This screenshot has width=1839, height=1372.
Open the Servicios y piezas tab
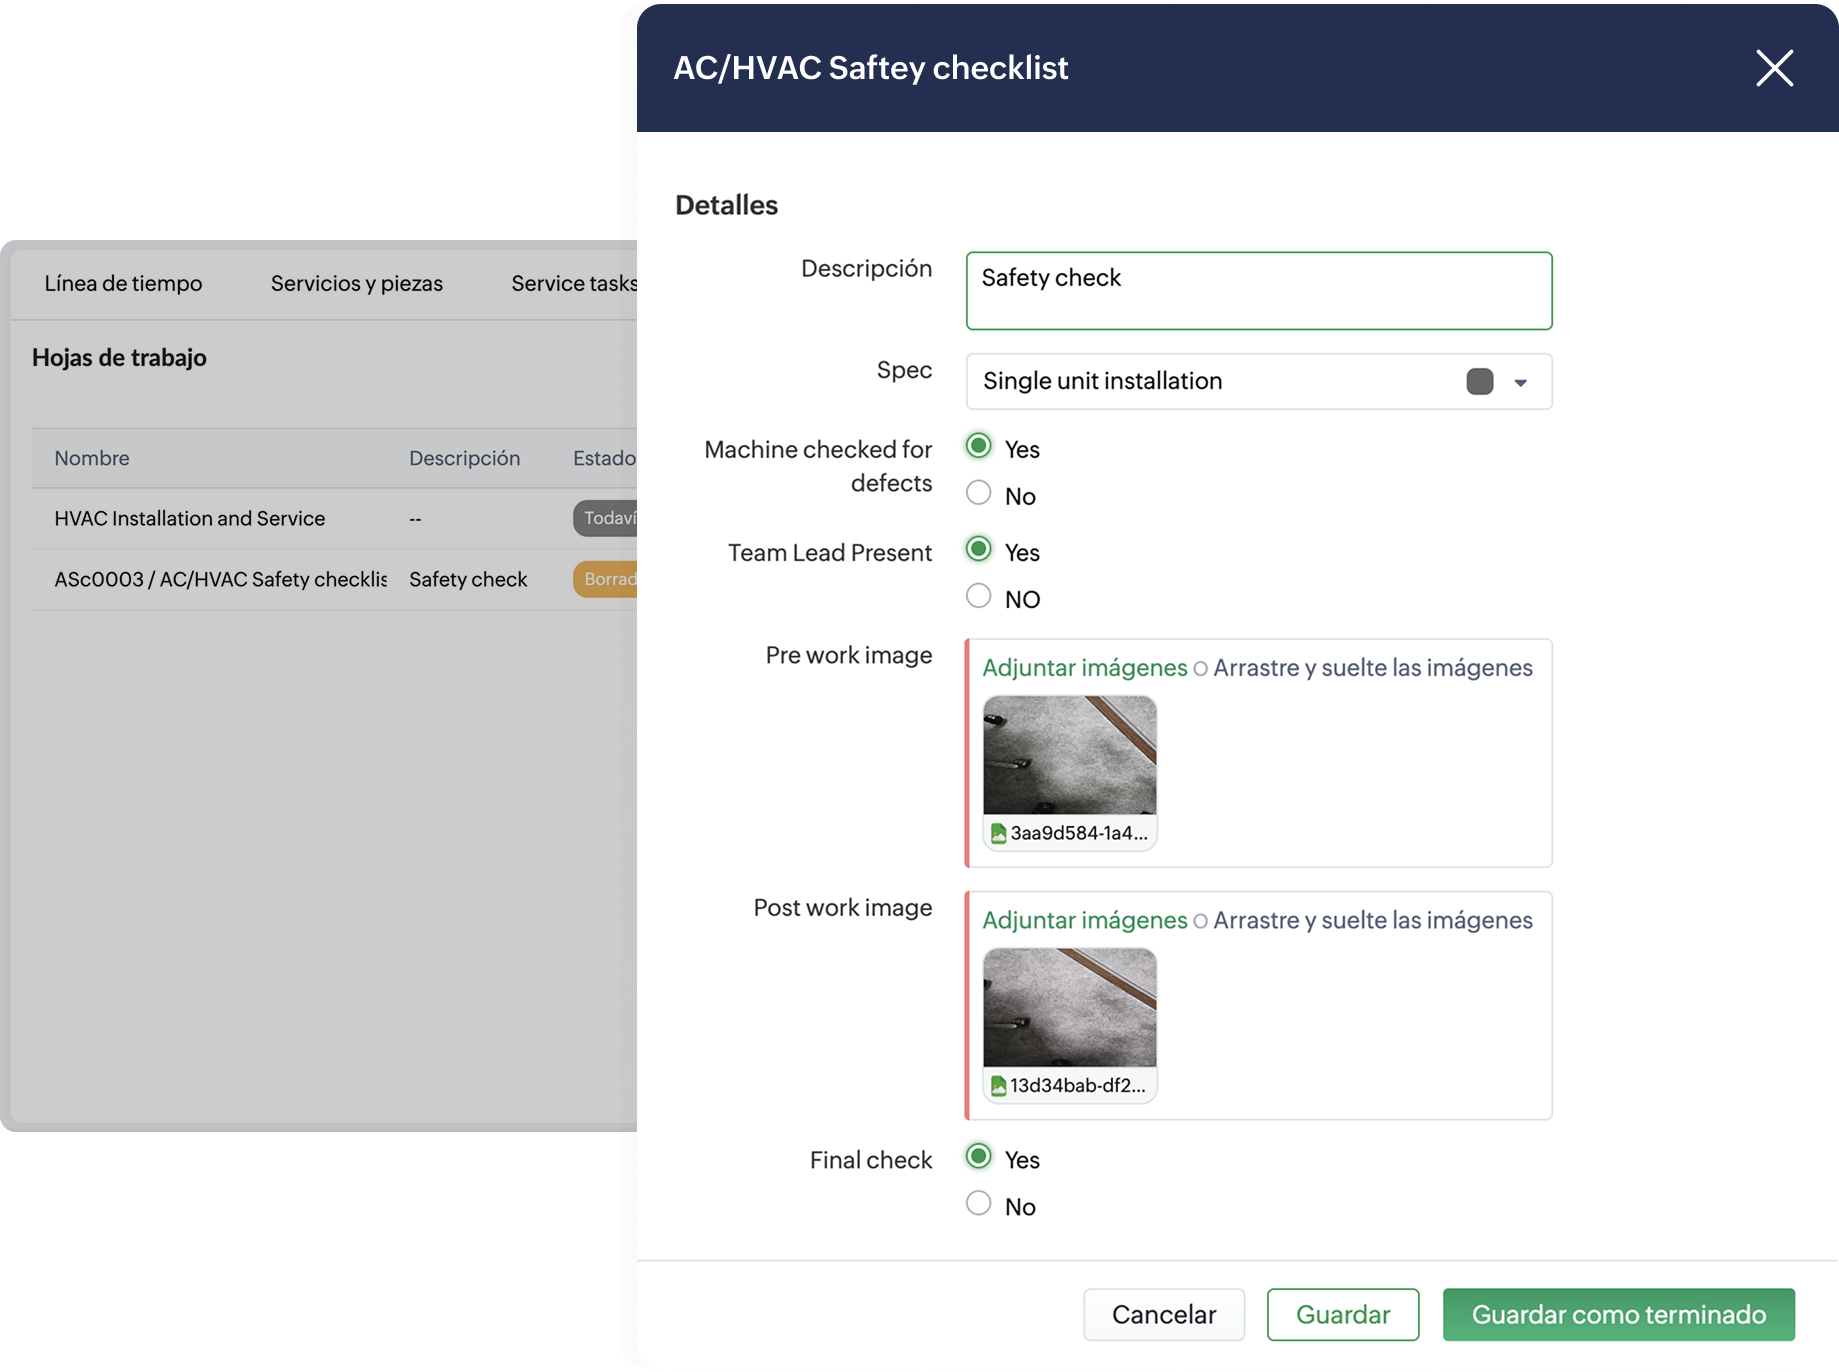click(x=356, y=284)
